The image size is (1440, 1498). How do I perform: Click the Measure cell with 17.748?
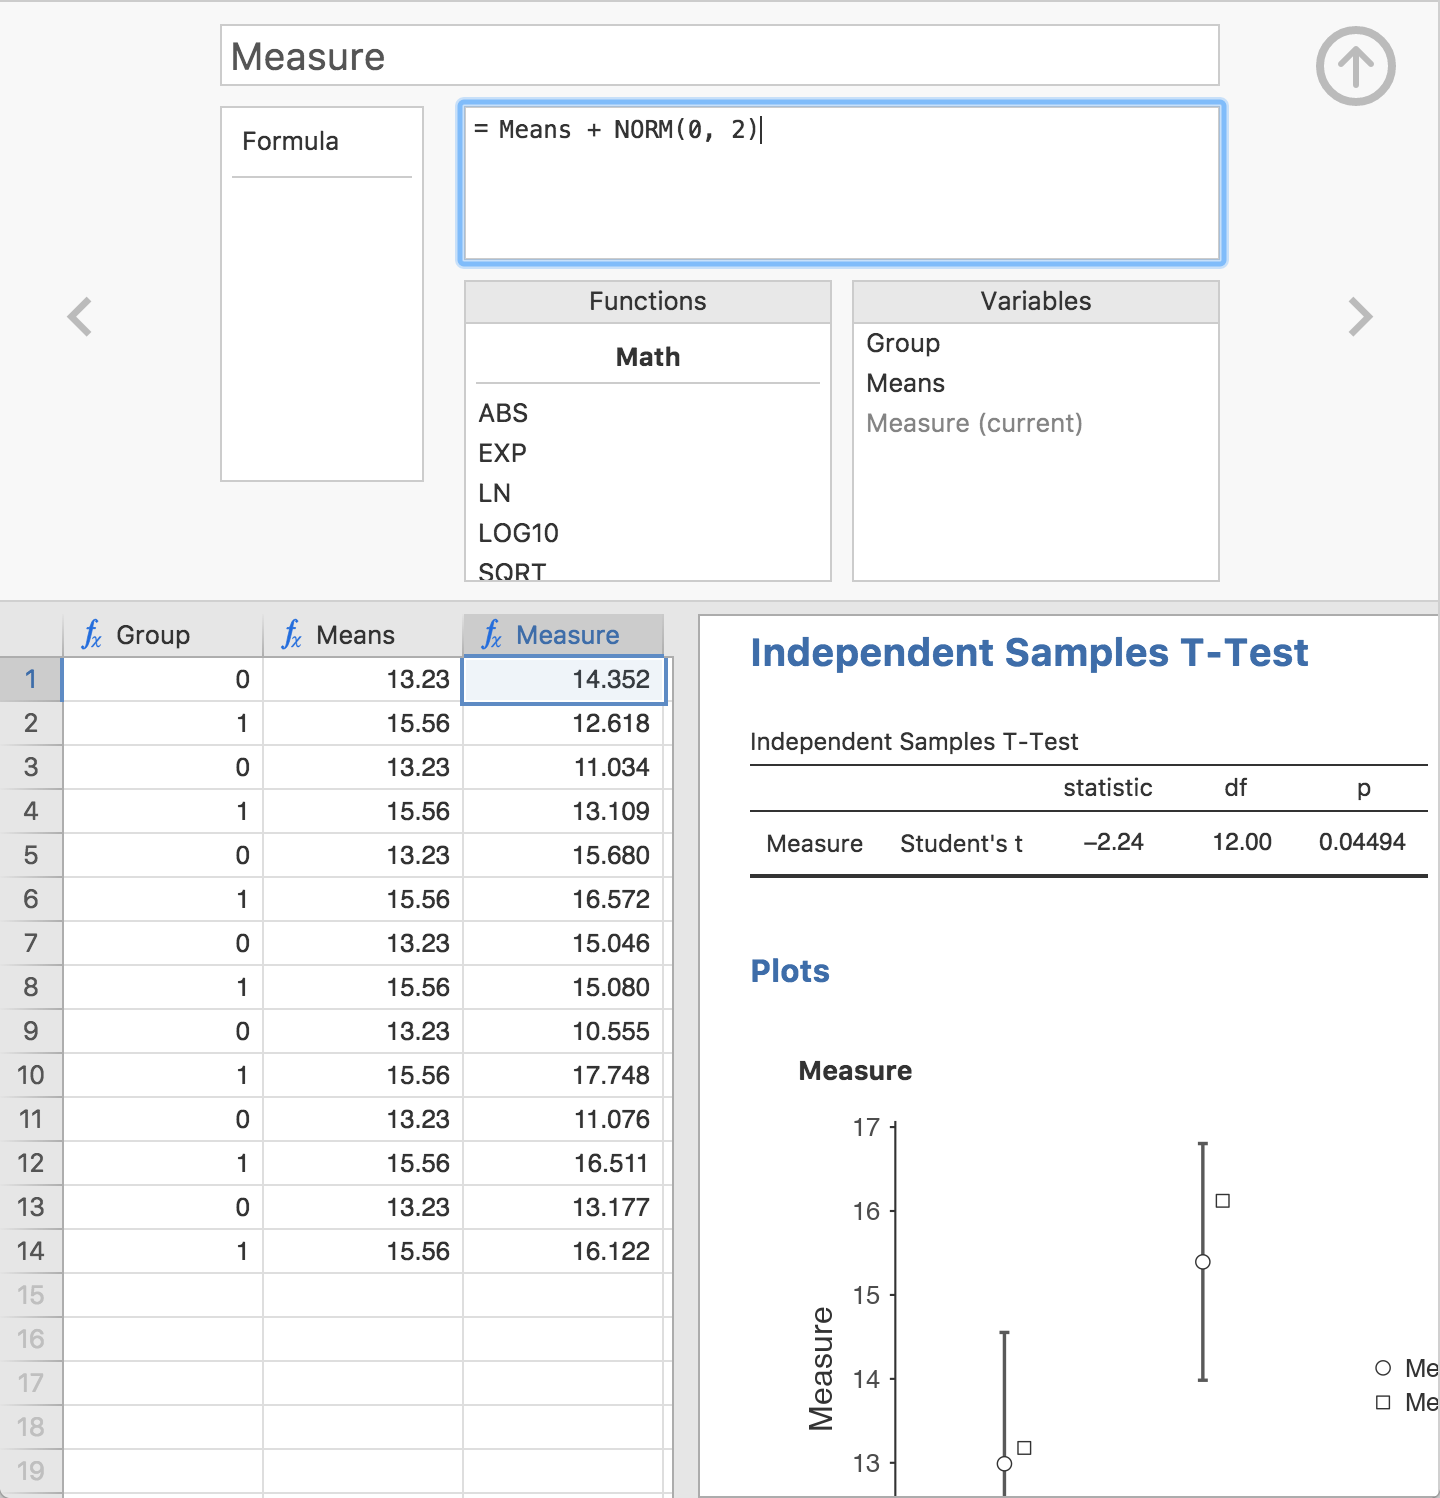click(563, 1075)
